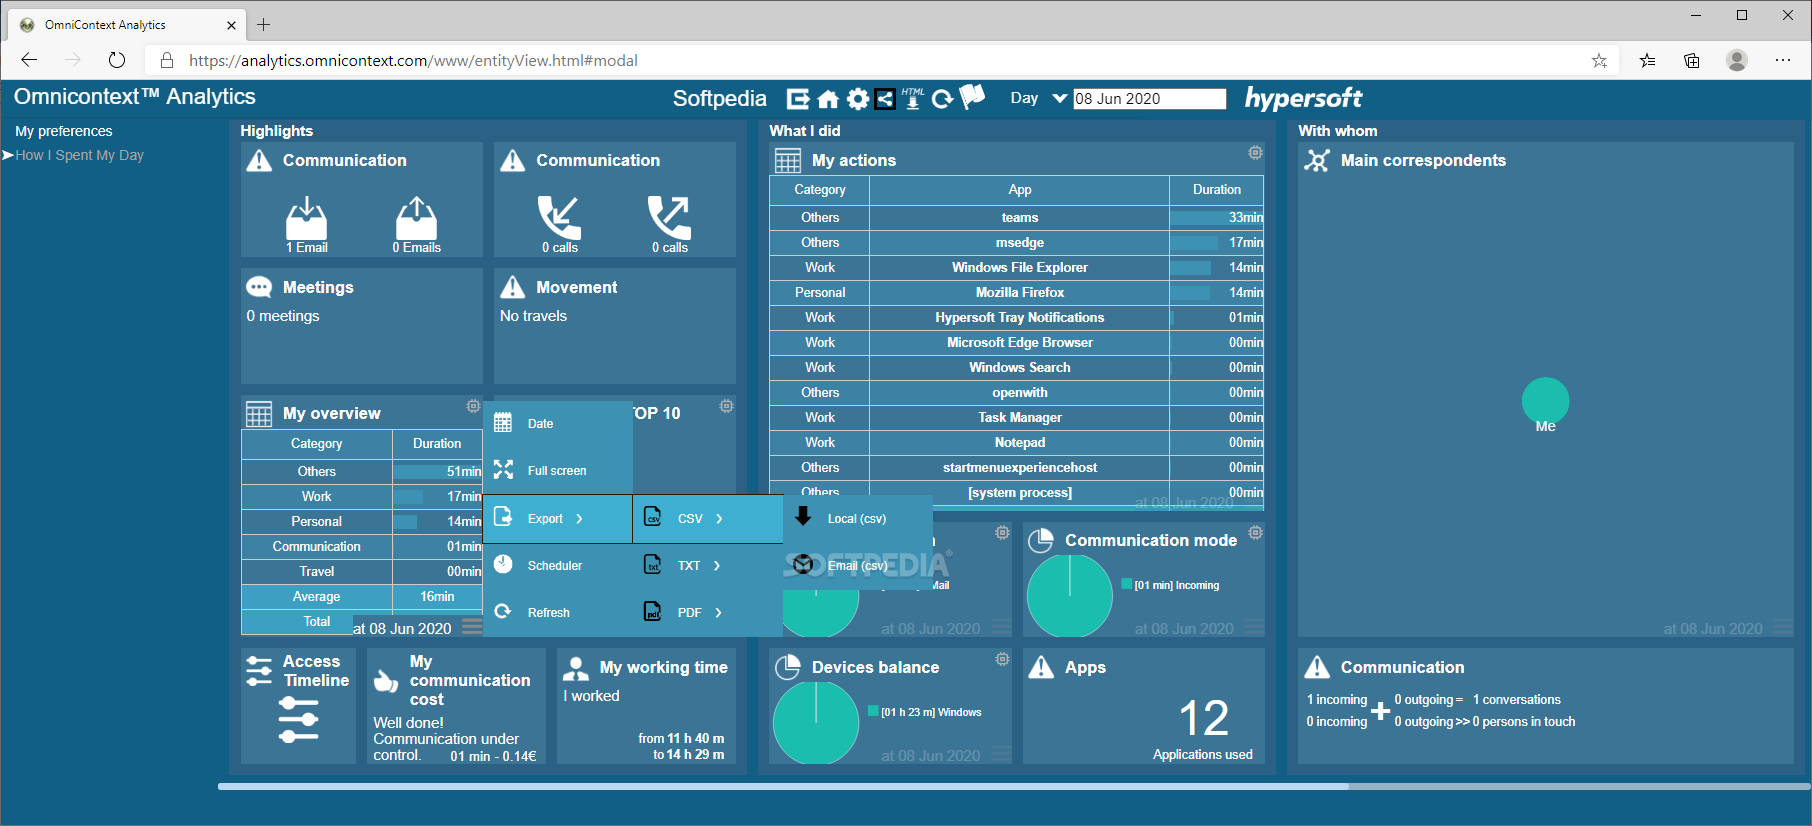This screenshot has height=826, width=1812.
Task: Open gear options of My overview panel
Action: (473, 406)
